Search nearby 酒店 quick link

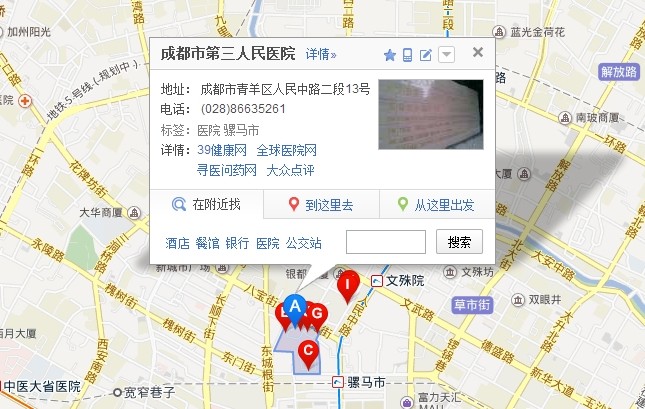(x=177, y=243)
